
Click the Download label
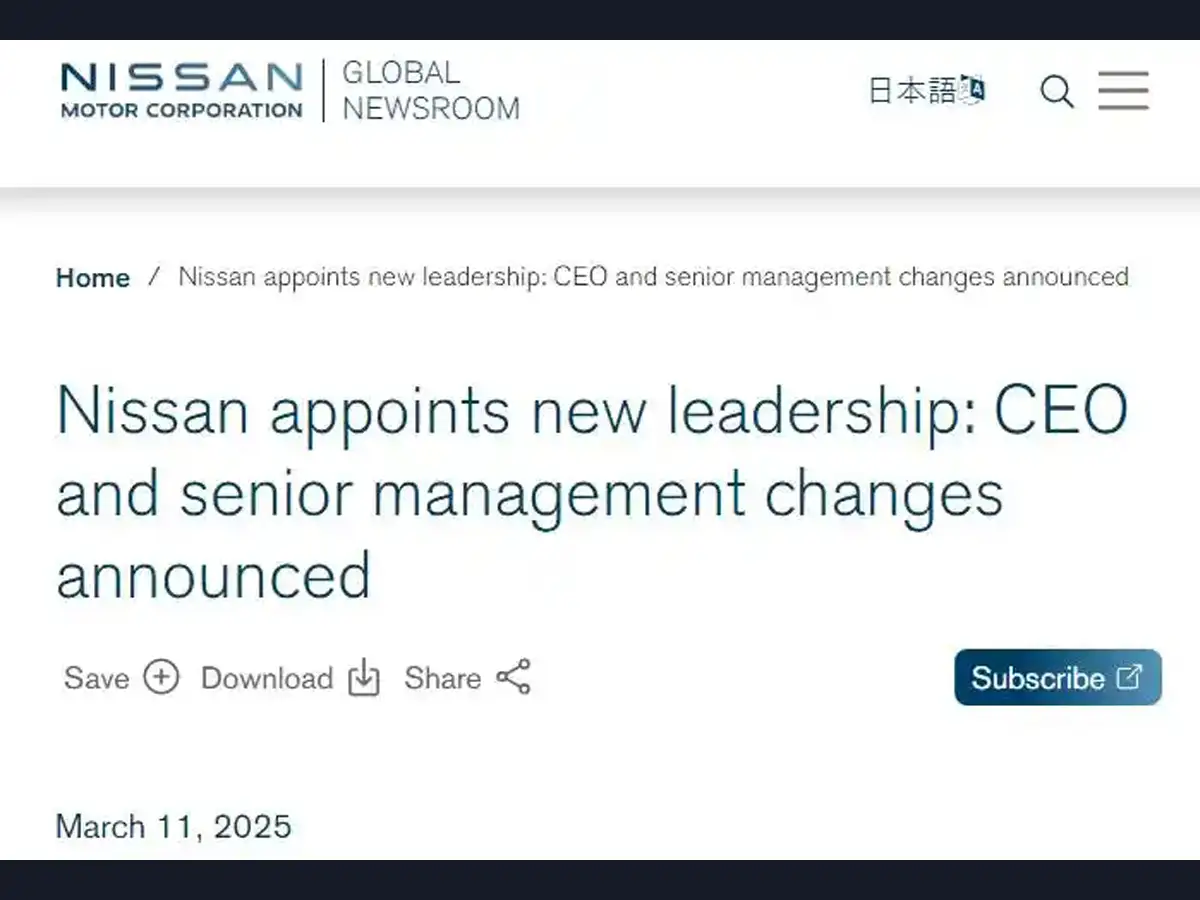click(267, 678)
